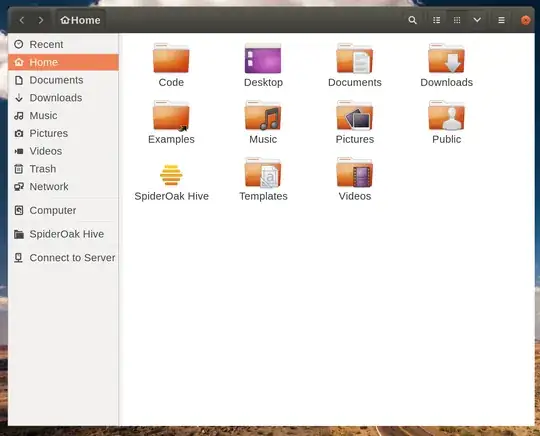Open view options dropdown arrow
This screenshot has height=436, width=540.
point(477,20)
